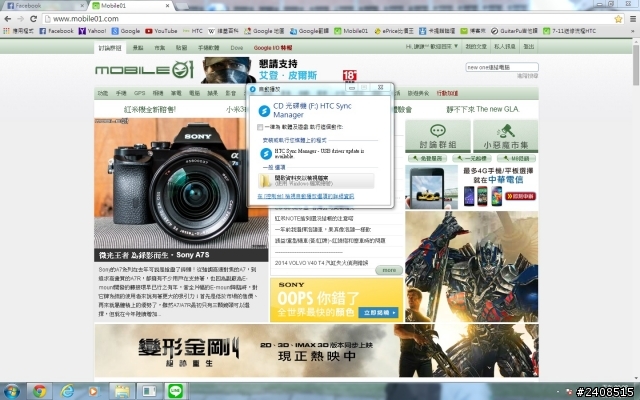Open the 行動加值 red menu item

click(447, 93)
